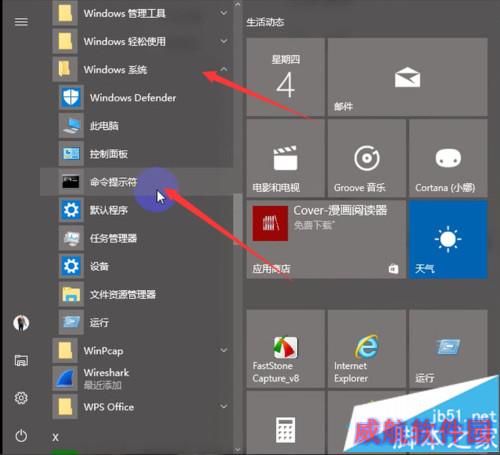Open the Windows 轻松使用 folder
Image resolution: width=500 pixels, height=455 pixels.
tap(140, 41)
